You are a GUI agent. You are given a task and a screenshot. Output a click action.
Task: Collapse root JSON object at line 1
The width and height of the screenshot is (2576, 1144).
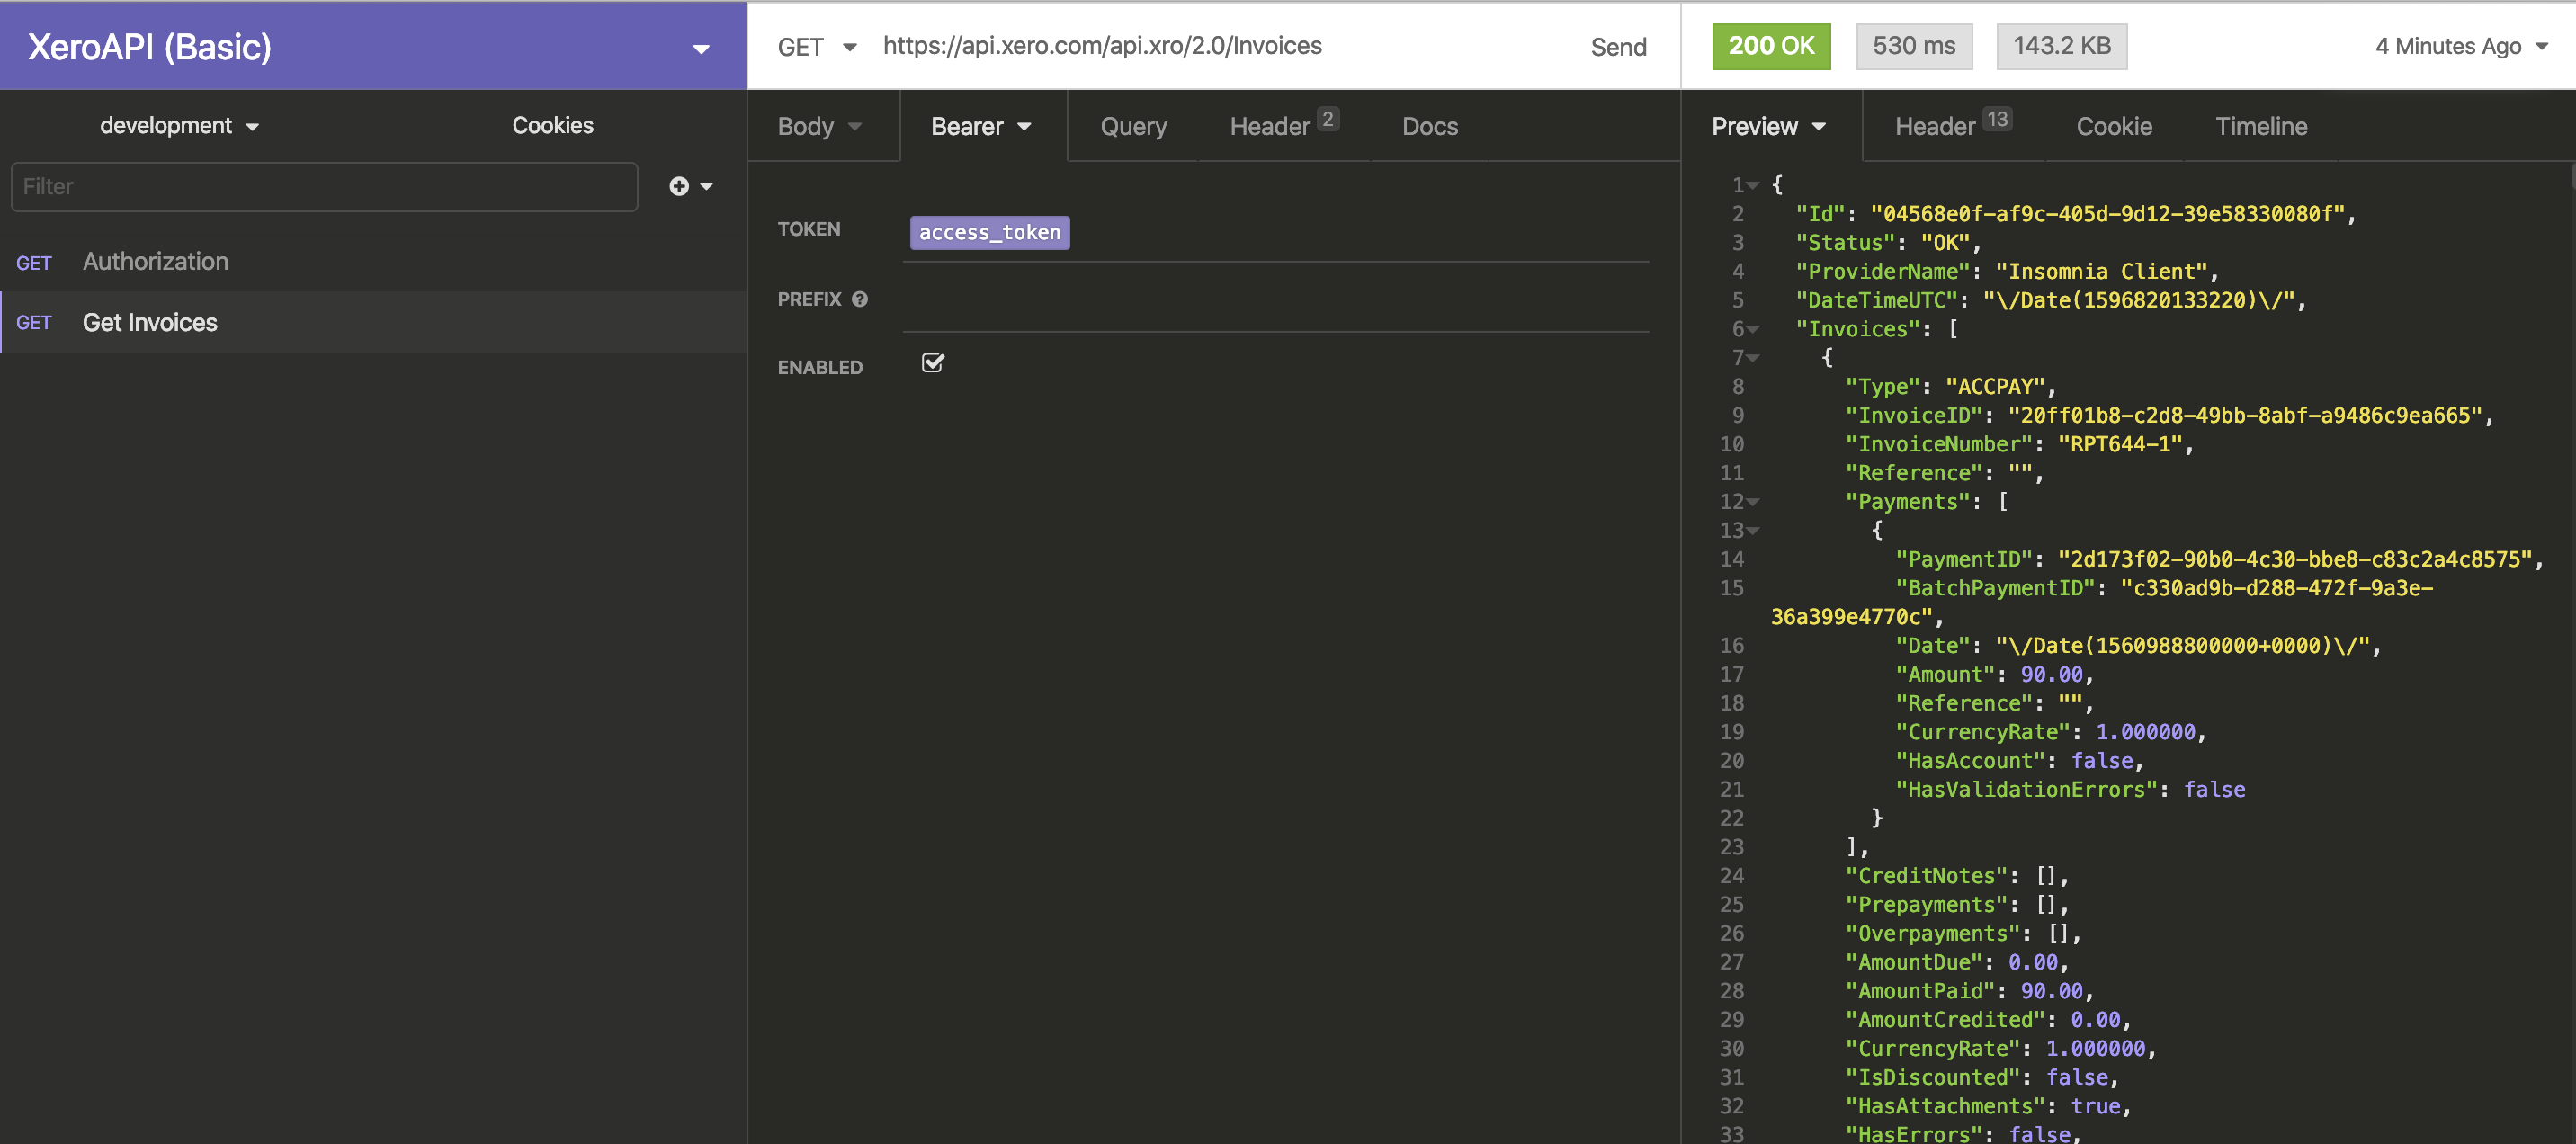click(x=1754, y=185)
